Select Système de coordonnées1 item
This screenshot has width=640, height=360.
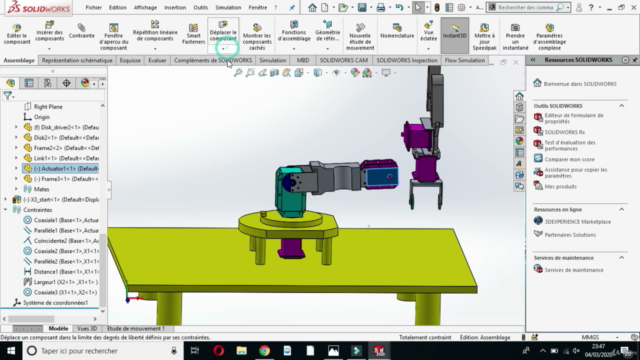[x=51, y=303]
